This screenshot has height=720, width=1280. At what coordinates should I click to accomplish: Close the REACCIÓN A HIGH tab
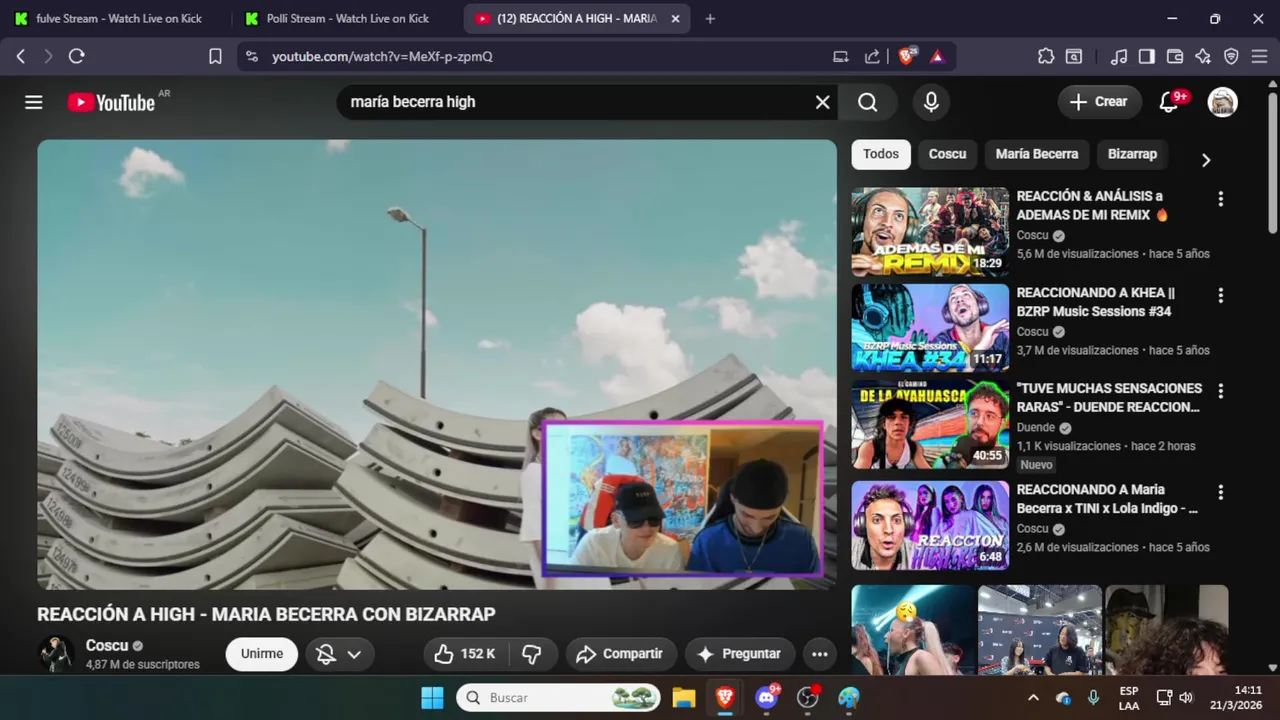(675, 18)
